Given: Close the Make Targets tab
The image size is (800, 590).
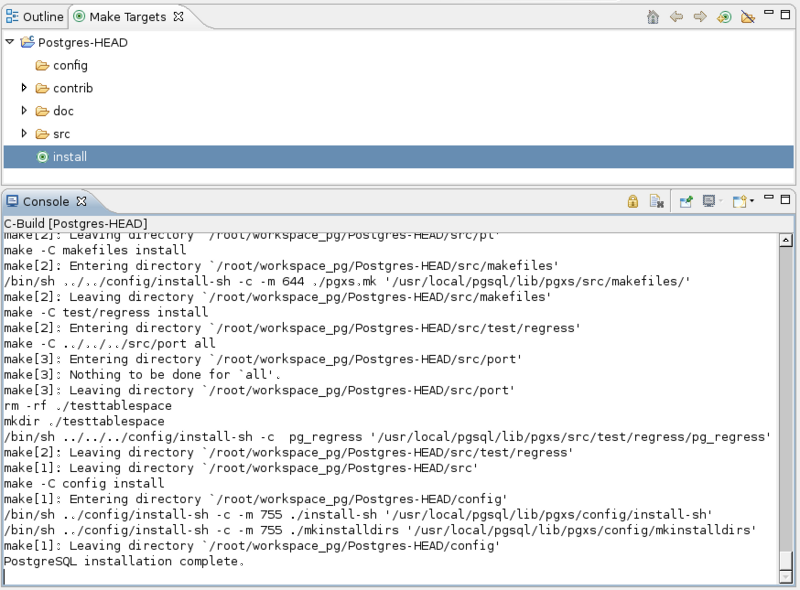Looking at the screenshot, I should (x=178, y=17).
